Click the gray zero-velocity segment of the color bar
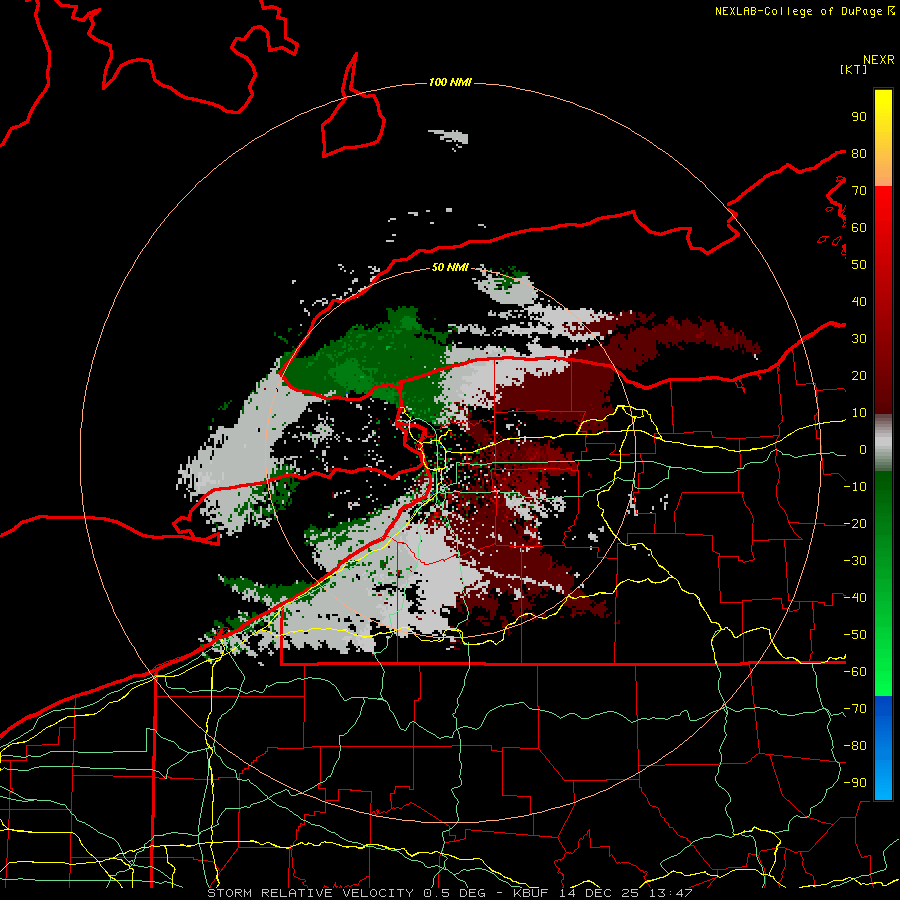 click(883, 443)
